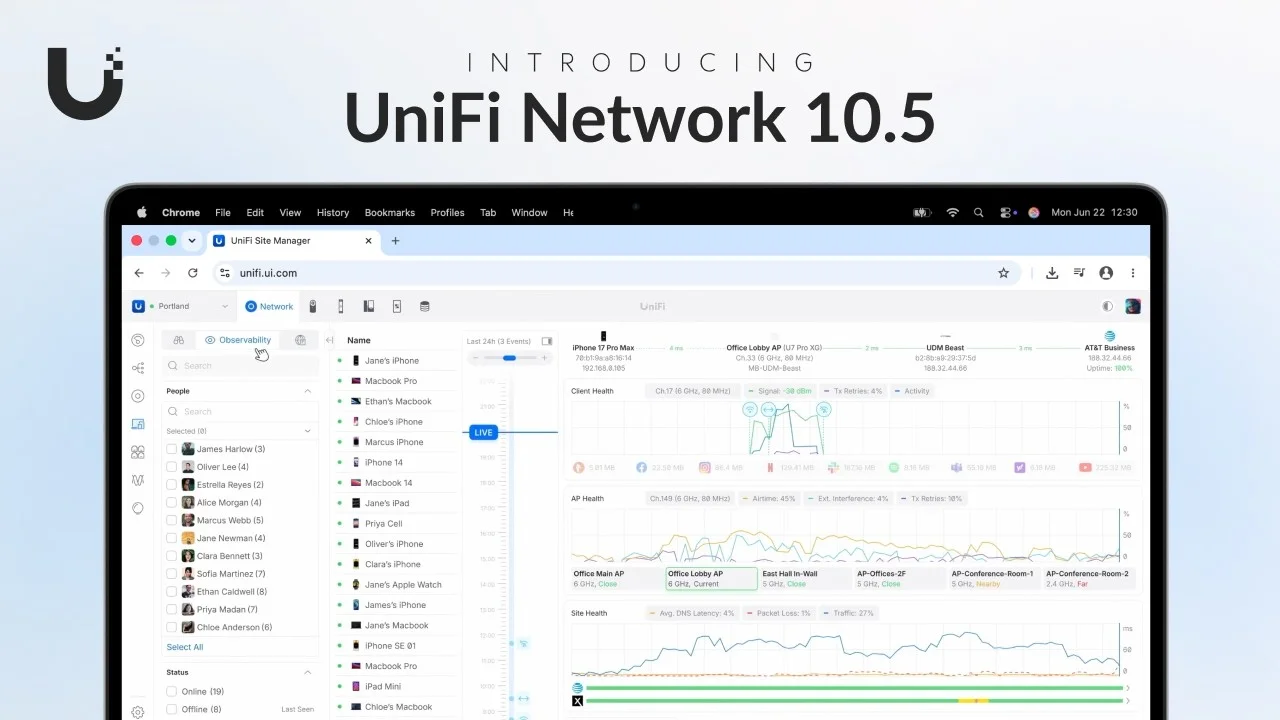Open the Portland site dropdown
The image size is (1280, 720).
point(181,306)
